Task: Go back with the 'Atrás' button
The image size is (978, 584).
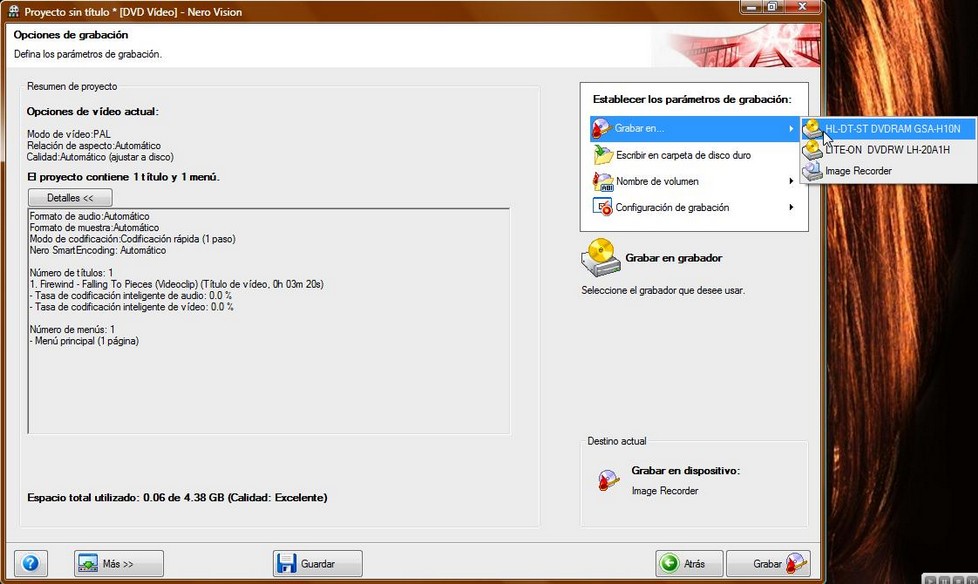Action: coord(689,563)
